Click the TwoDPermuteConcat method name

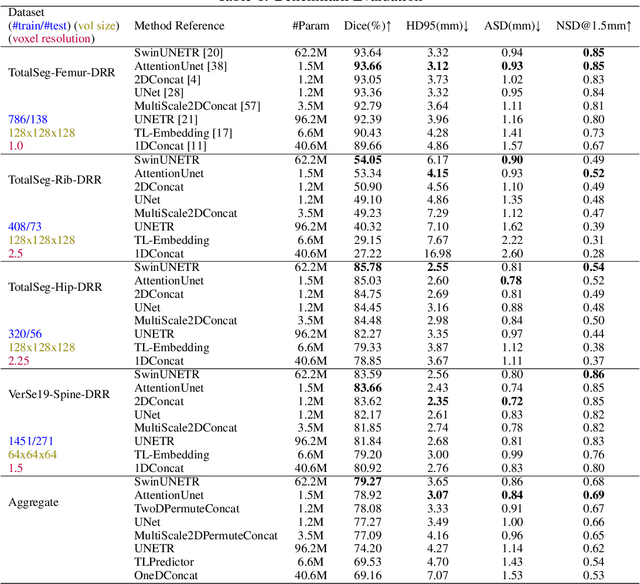pyautogui.click(x=187, y=508)
